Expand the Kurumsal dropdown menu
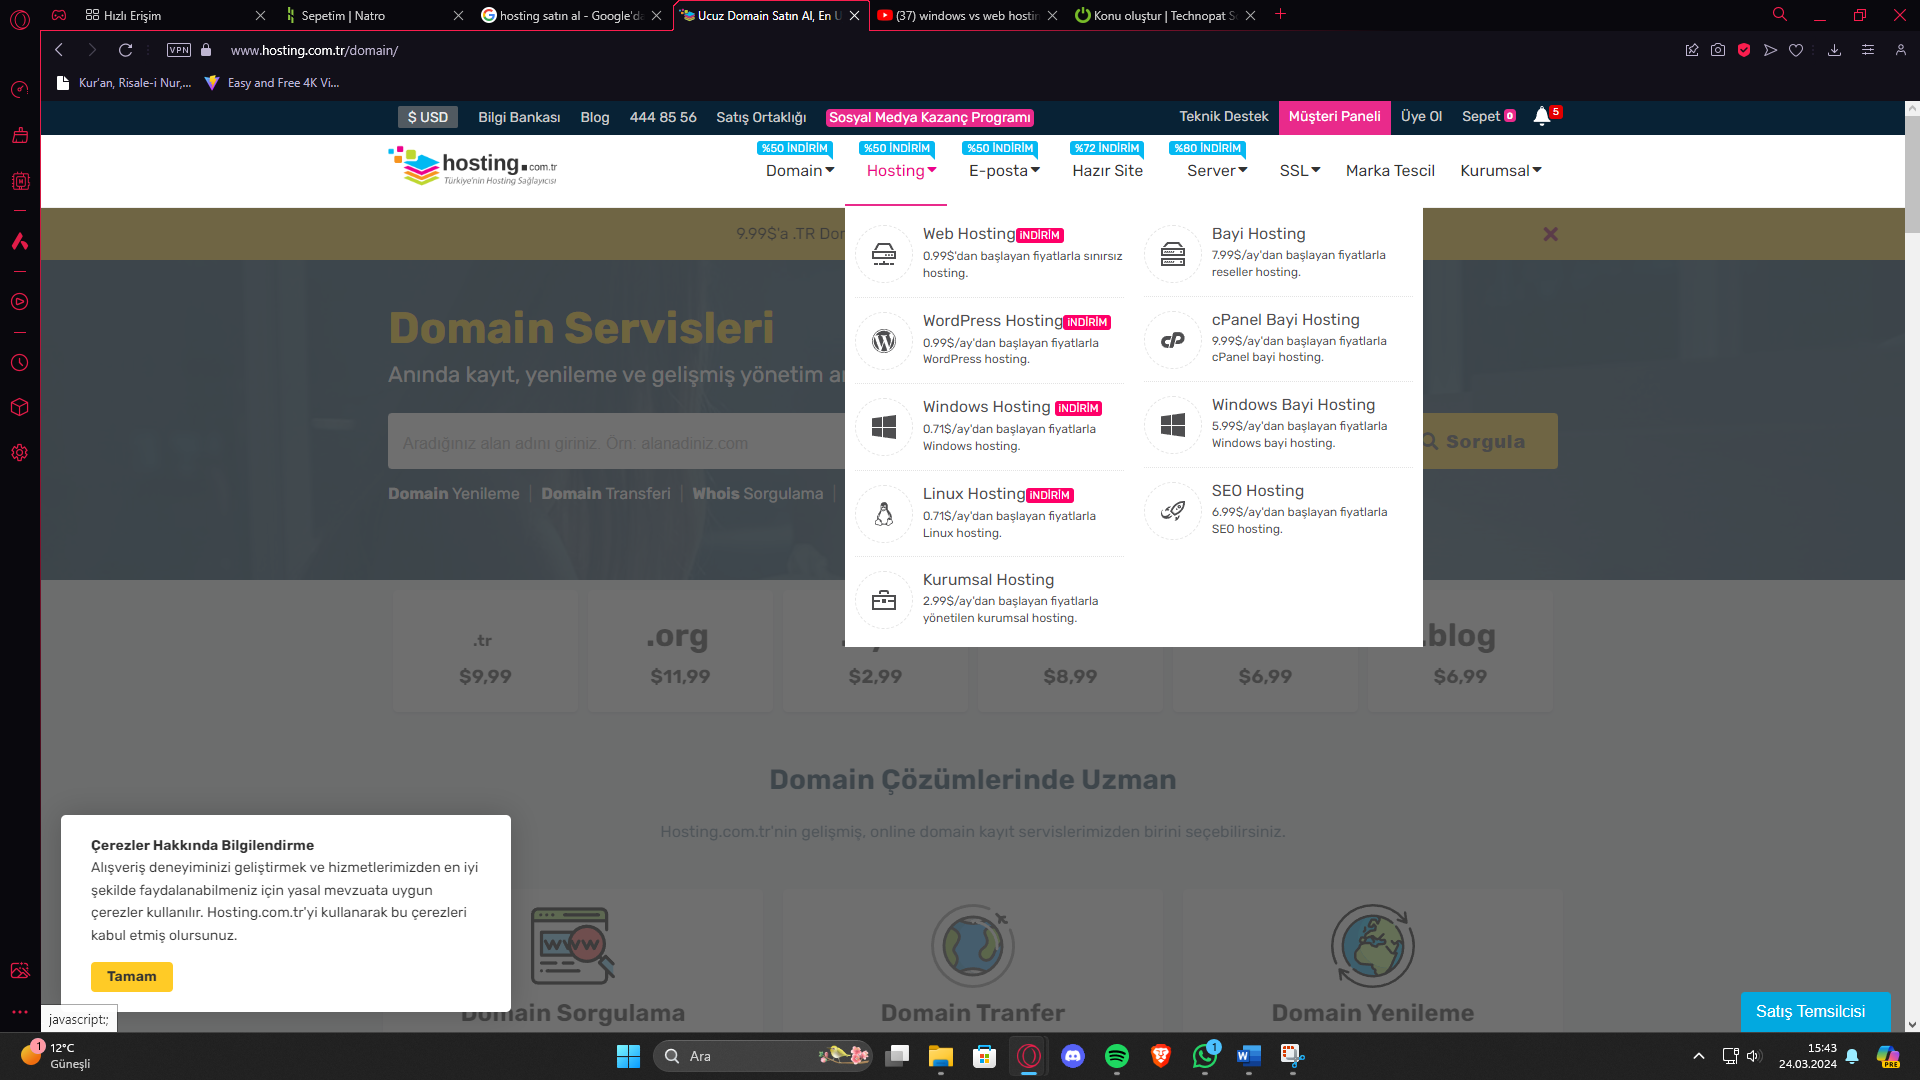 [1500, 171]
